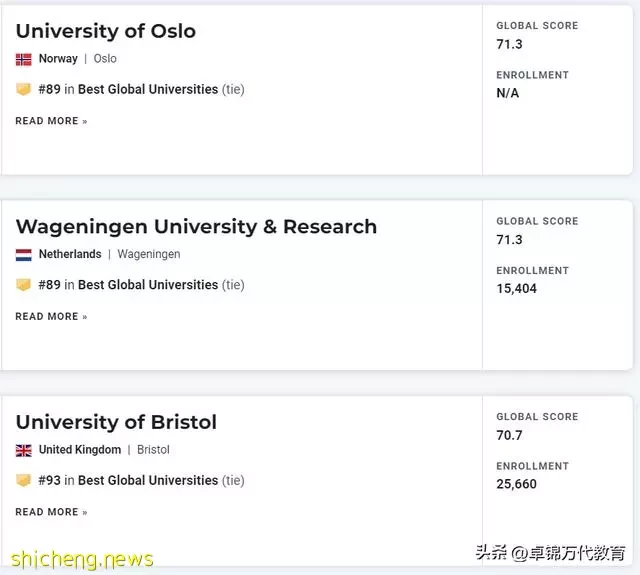This screenshot has height=575, width=640.
Task: Click READ MORE under University of Oslo
Action: pyautogui.click(x=51, y=121)
